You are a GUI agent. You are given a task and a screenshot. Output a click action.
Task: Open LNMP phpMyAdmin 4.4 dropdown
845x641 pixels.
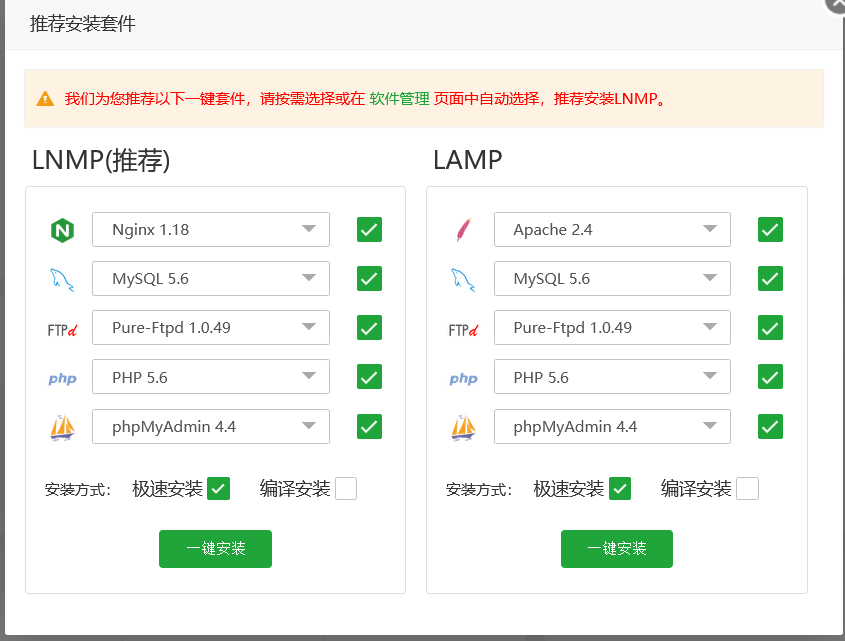211,426
